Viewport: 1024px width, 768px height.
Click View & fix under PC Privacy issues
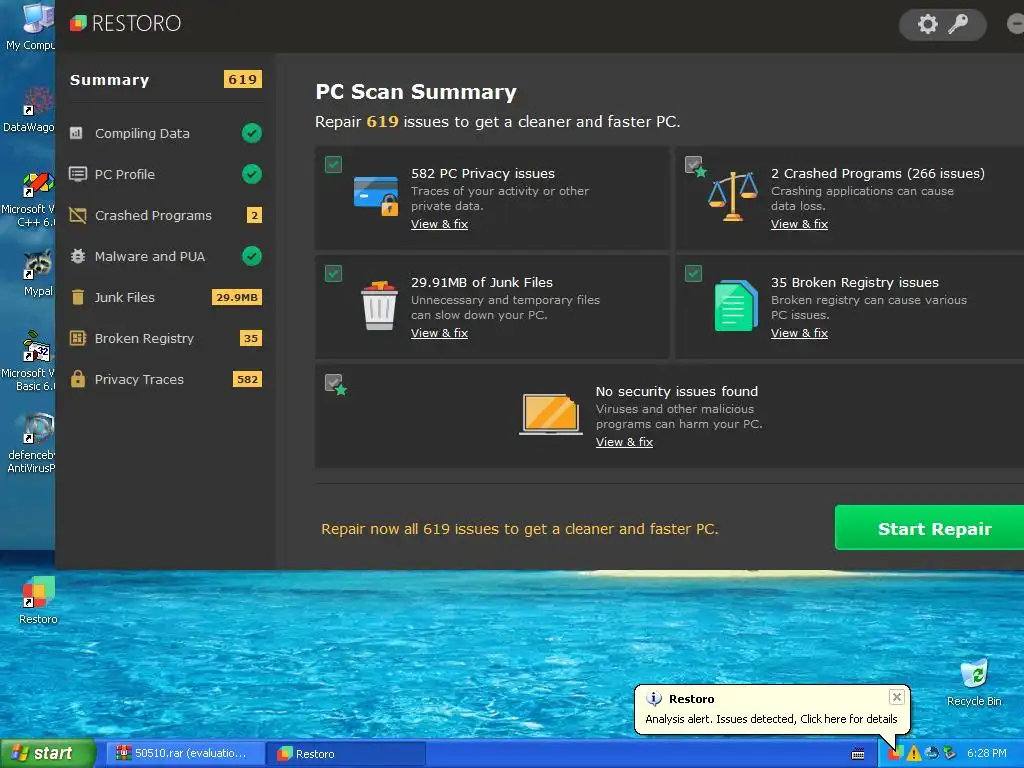tap(439, 224)
